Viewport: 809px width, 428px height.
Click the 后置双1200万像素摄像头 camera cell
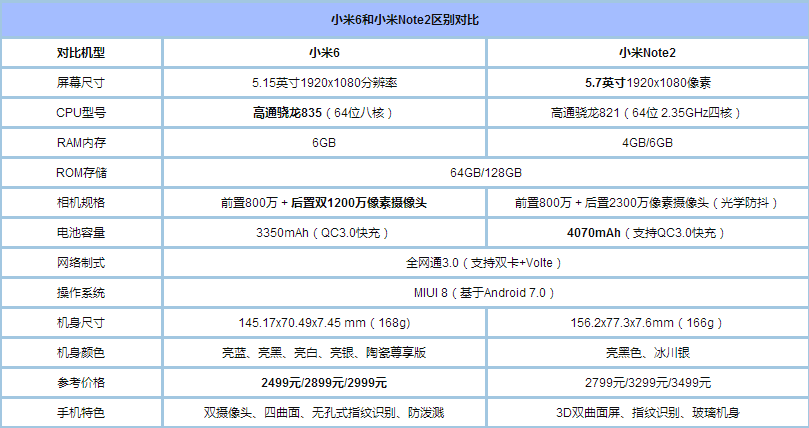click(325, 202)
